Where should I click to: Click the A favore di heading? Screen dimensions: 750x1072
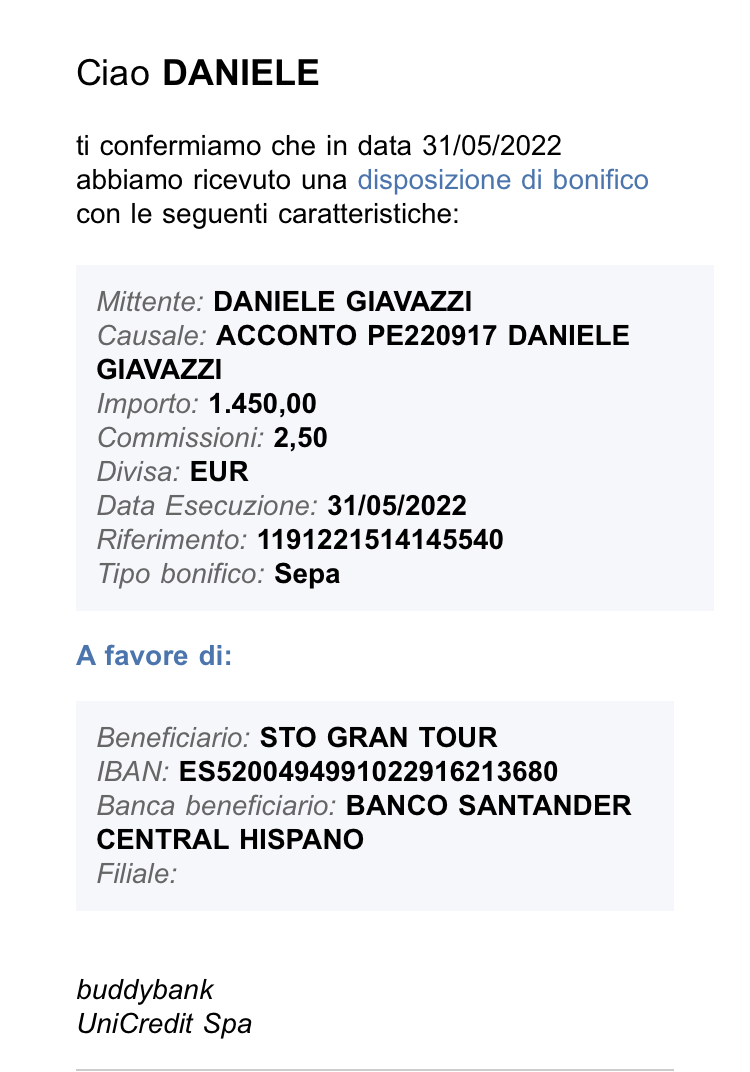[x=154, y=655]
